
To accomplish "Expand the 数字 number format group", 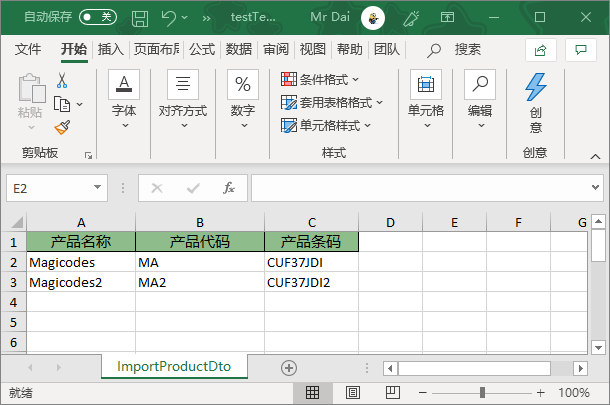I will click(242, 104).
